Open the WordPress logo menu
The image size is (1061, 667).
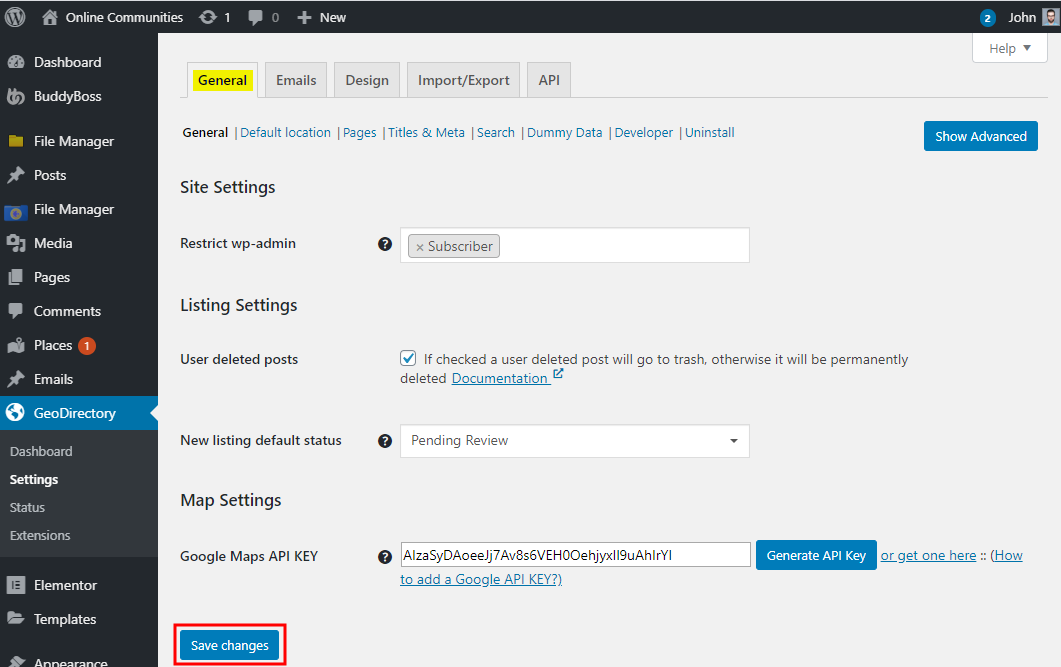[14, 16]
